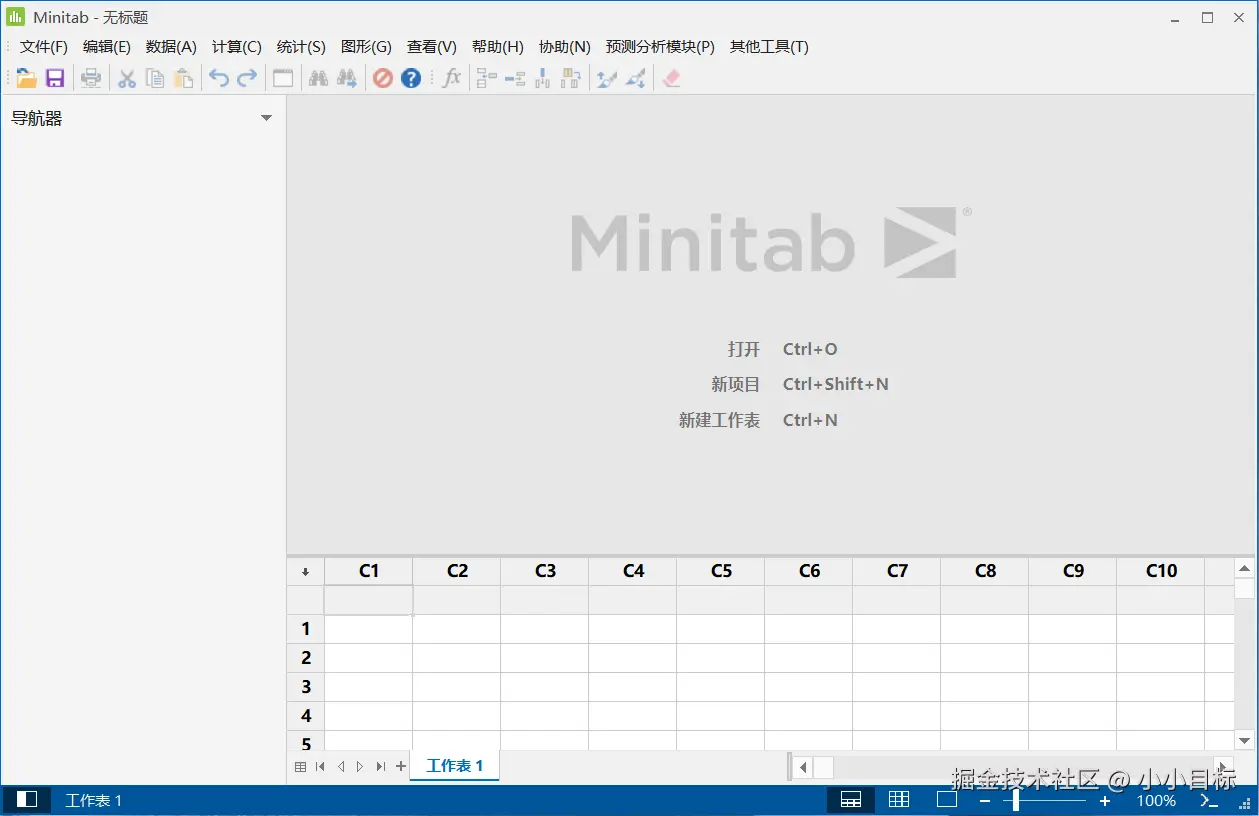Open the 其他工具(T) menu
Viewport: 1259px width, 816px height.
coord(769,47)
